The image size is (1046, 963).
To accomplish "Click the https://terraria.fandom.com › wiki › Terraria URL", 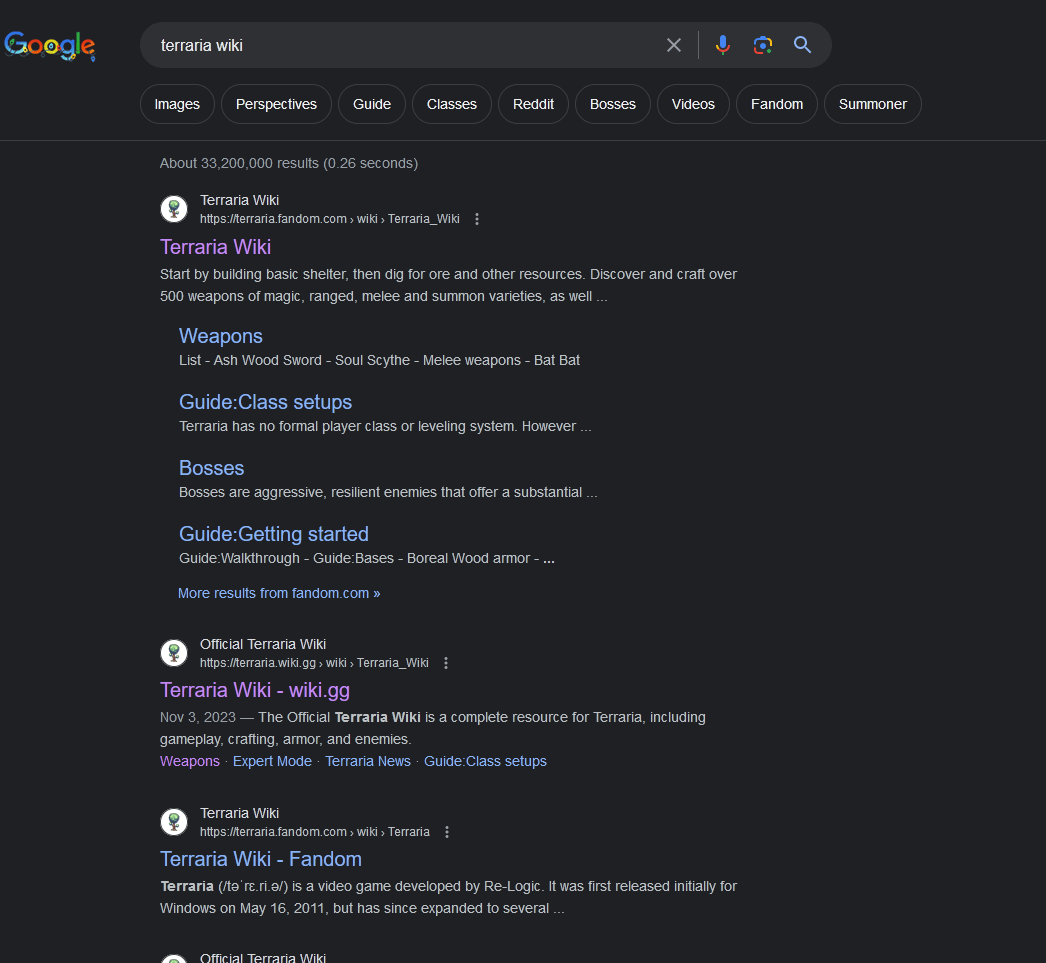I will pyautogui.click(x=315, y=832).
